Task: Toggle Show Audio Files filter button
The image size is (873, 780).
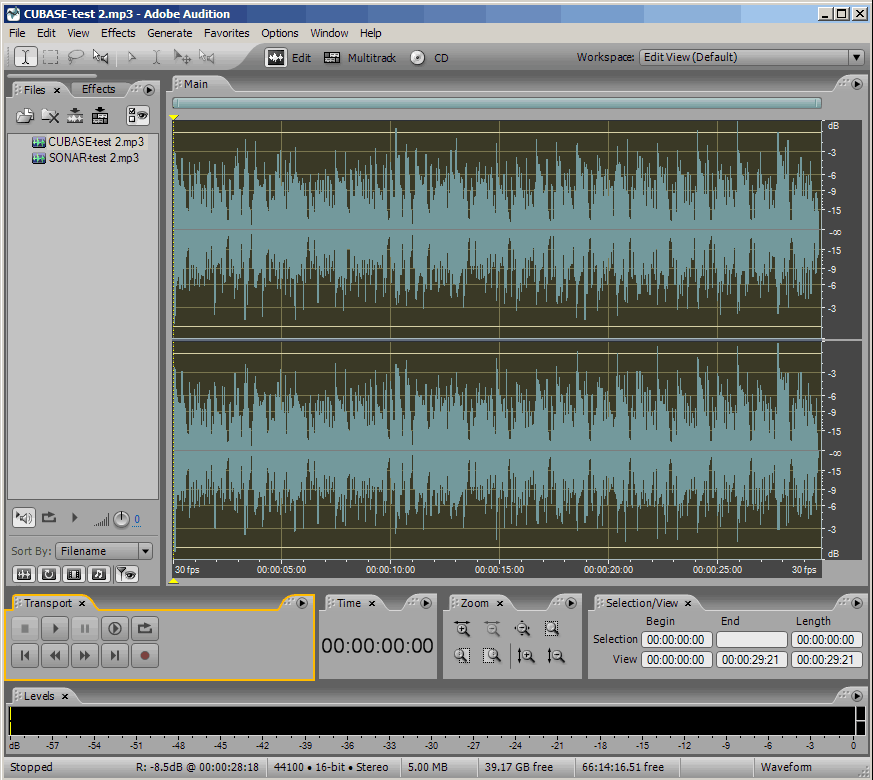Action: (x=23, y=574)
